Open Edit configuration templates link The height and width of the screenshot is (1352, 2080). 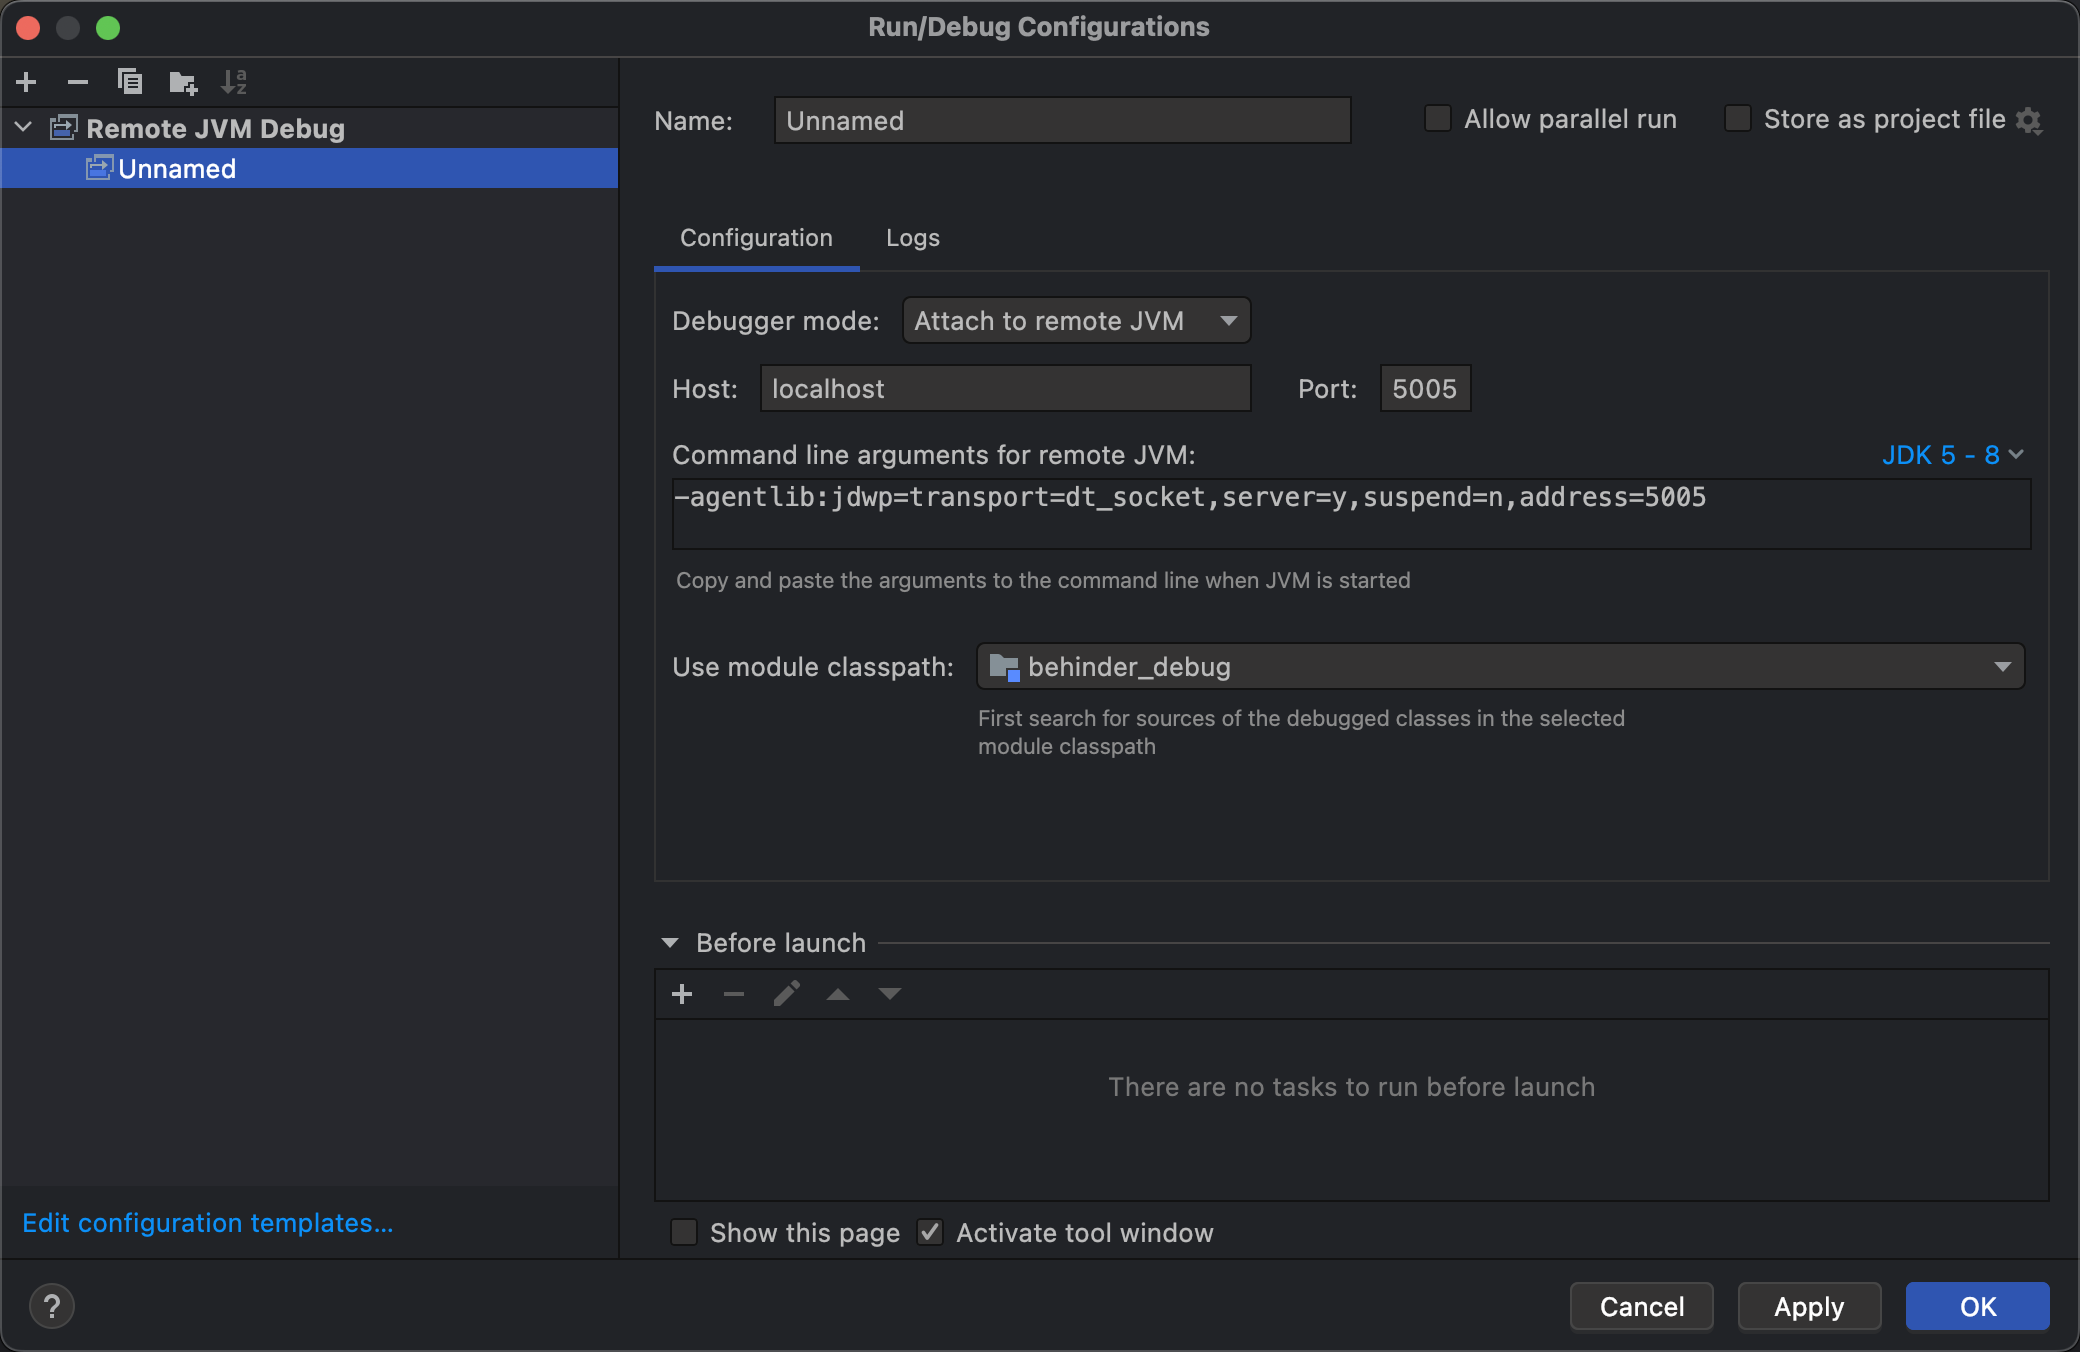207,1223
